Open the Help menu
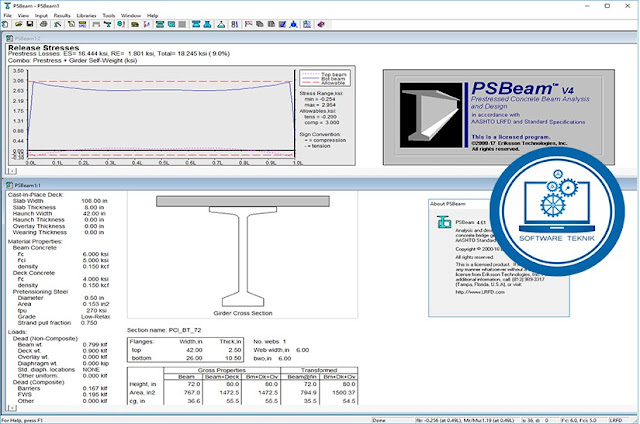Screen dimensions: 640x424 point(152,16)
